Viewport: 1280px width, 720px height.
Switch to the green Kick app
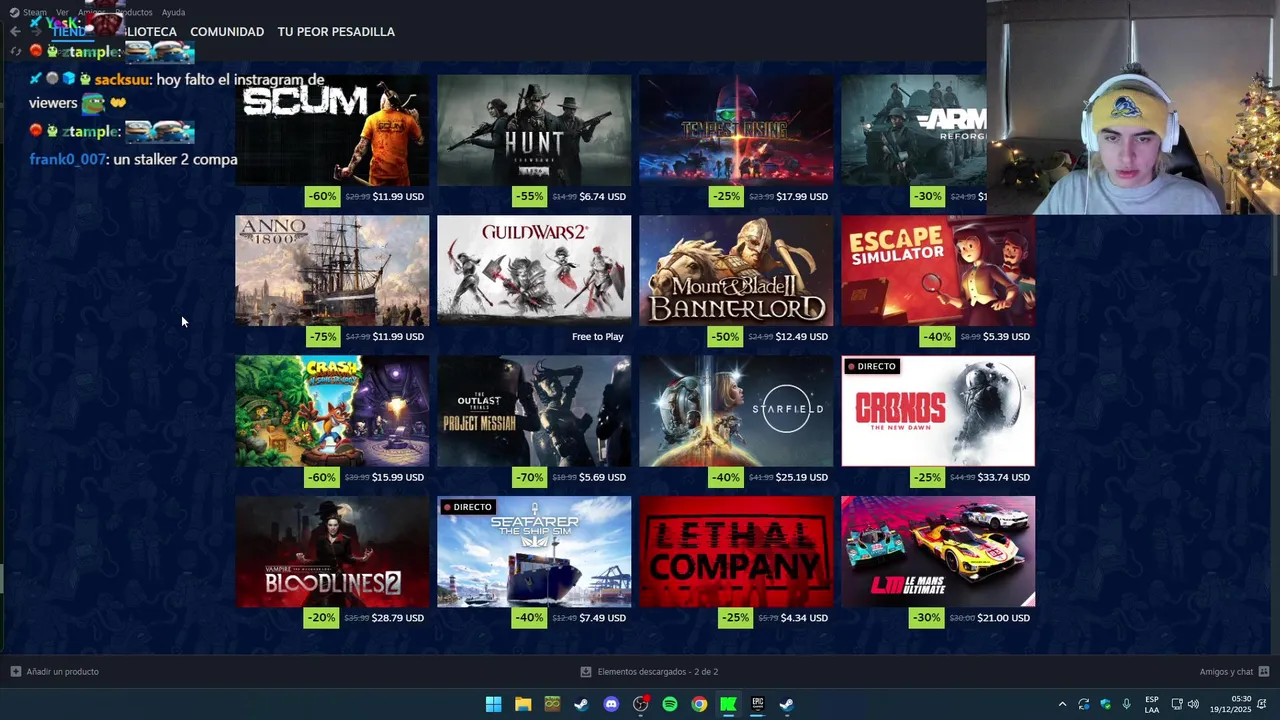729,704
